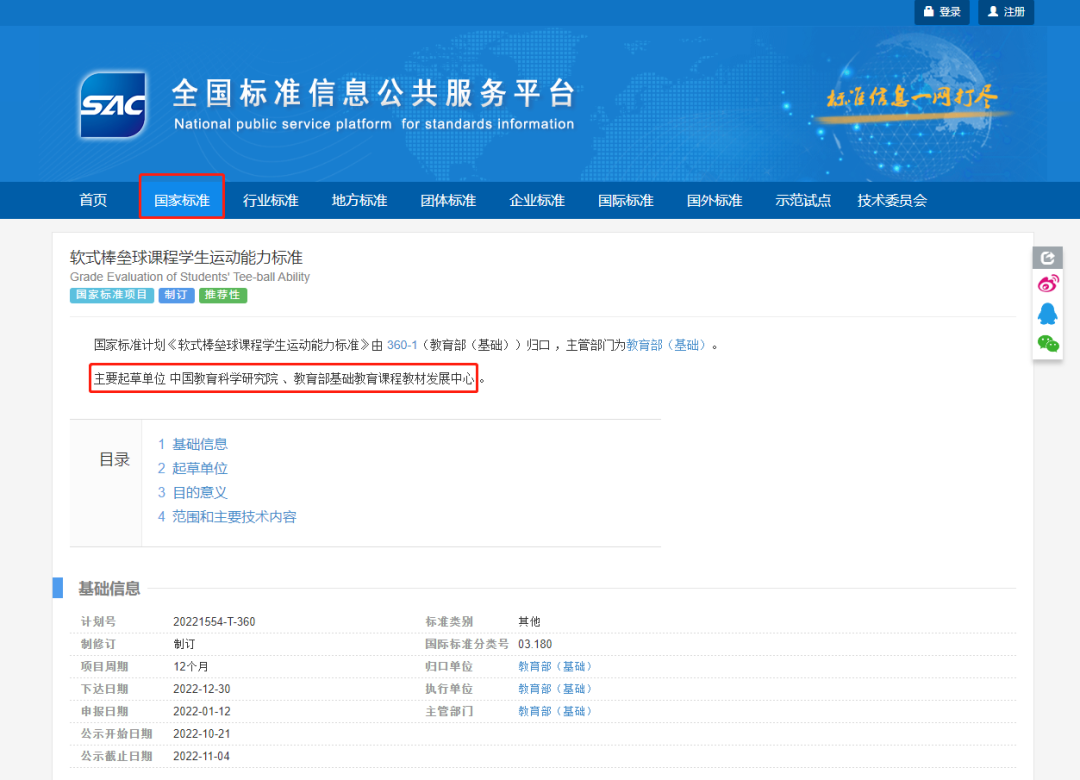1080x780 pixels.
Task: Click the 下达日期 value 2022-12-30
Action: click(x=202, y=689)
